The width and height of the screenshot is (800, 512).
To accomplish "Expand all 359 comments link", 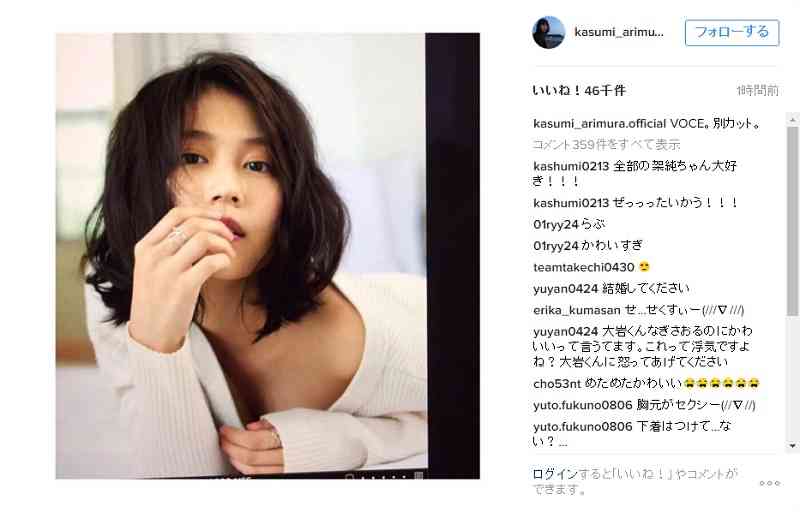I will [606, 145].
